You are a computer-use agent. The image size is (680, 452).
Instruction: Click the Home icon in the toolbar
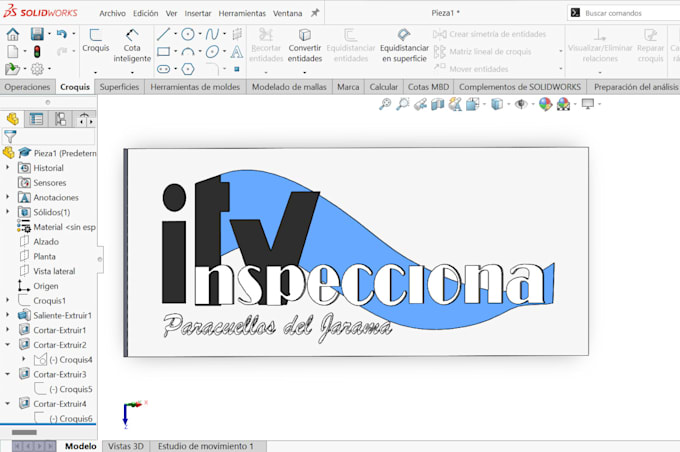click(13, 34)
